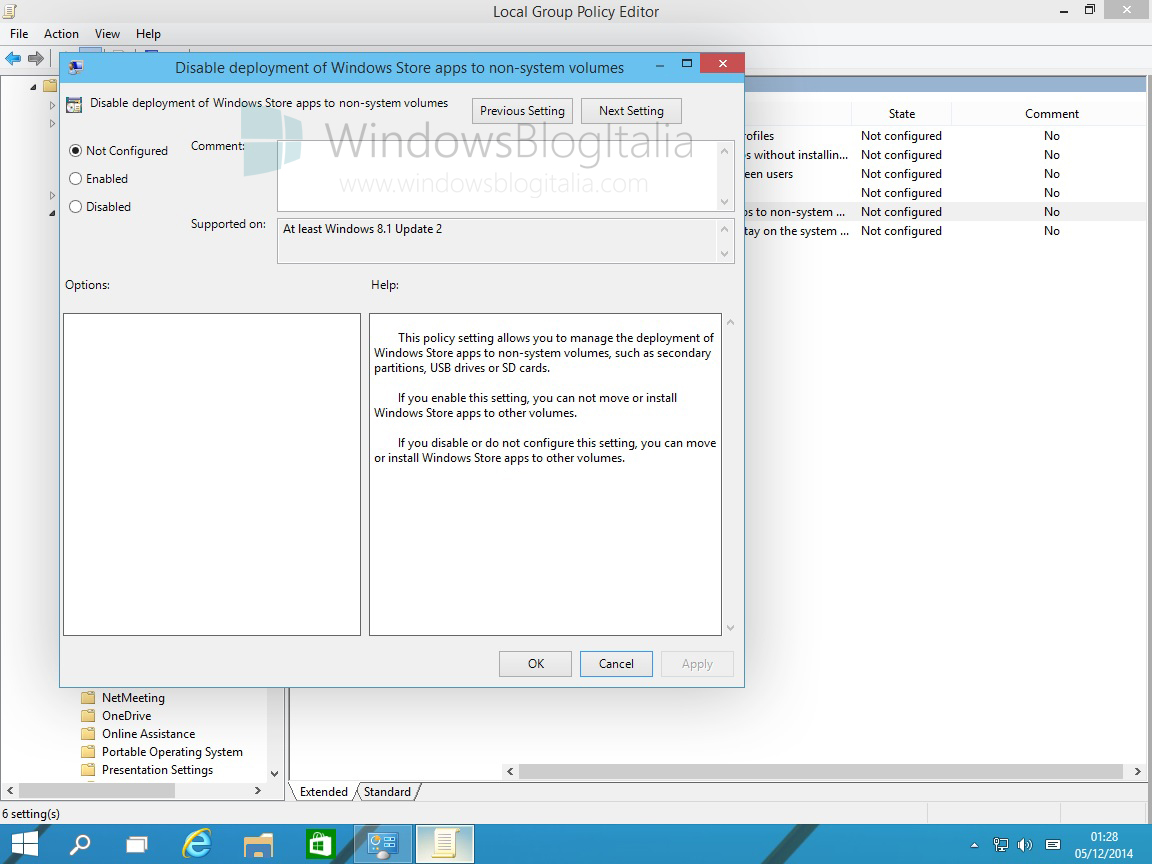
Task: Click the Portable Operating System folder icon
Action: pyautogui.click(x=88, y=752)
